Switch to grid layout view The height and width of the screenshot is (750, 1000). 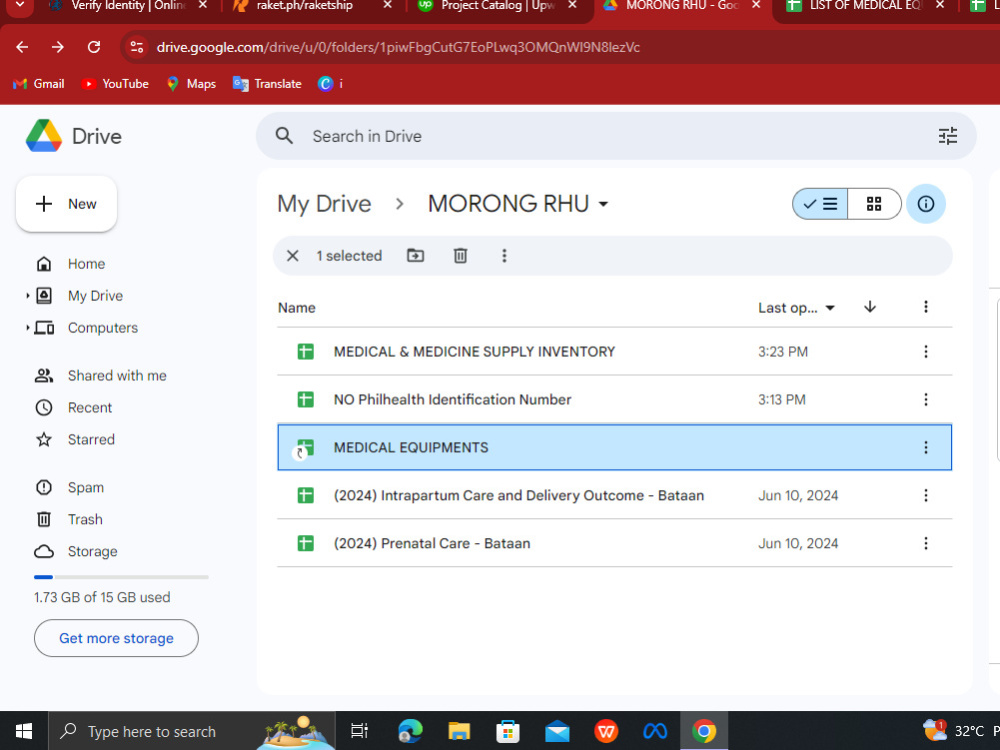coord(874,204)
